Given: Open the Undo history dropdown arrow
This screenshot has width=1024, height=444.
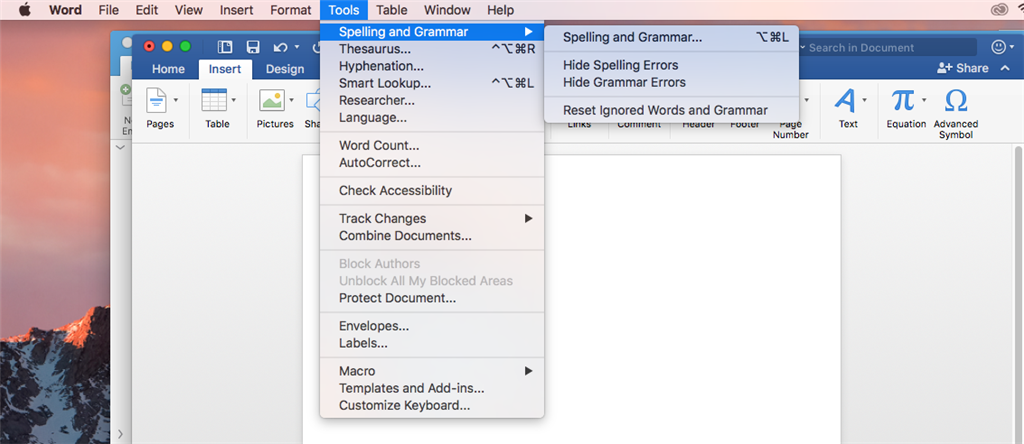Looking at the screenshot, I should (x=296, y=47).
